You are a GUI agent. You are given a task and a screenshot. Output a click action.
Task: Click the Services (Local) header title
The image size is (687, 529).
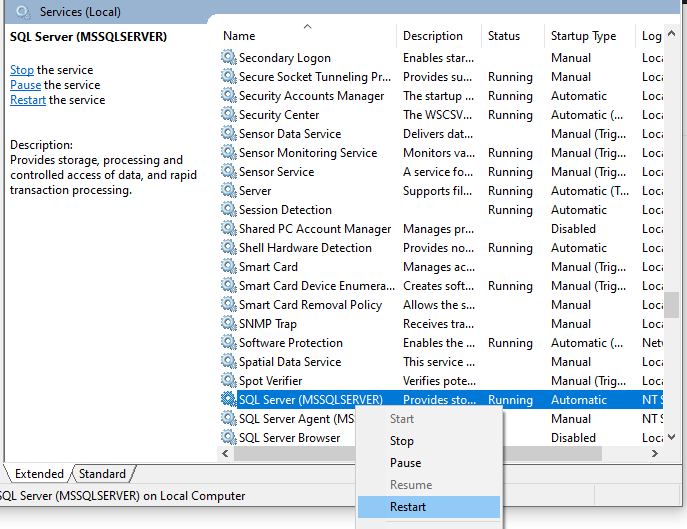pyautogui.click(x=80, y=12)
